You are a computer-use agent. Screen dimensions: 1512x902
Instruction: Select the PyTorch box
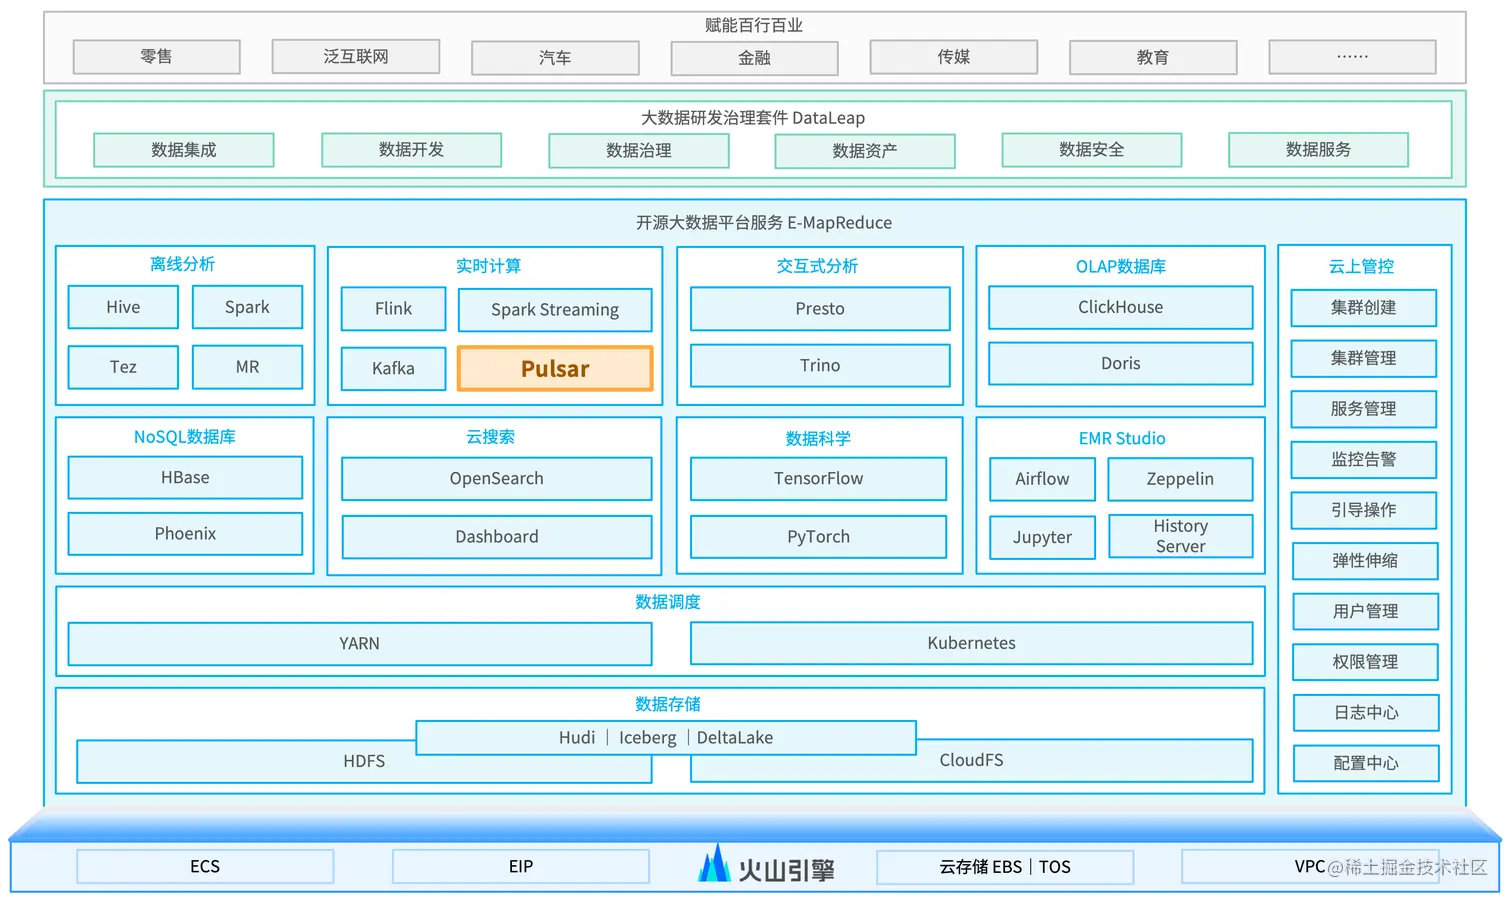click(818, 537)
